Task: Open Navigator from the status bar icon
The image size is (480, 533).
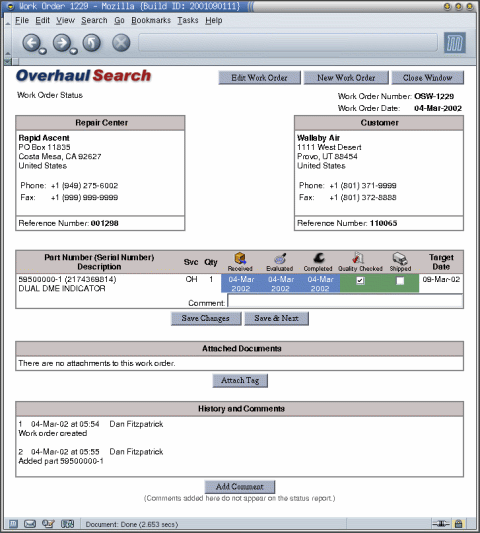Action: 13,524
